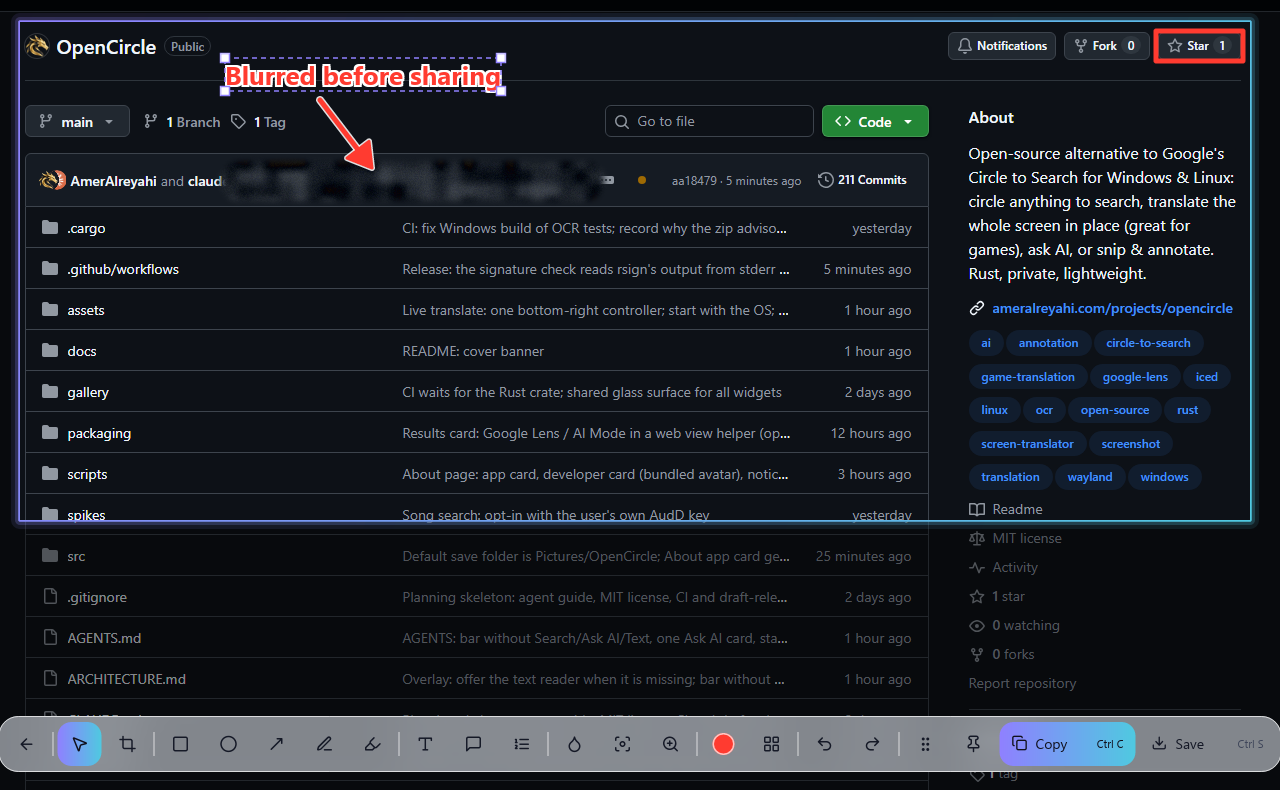Viewport: 1280px width, 790px height.
Task: Star the OpenCircle repository
Action: click(1199, 46)
